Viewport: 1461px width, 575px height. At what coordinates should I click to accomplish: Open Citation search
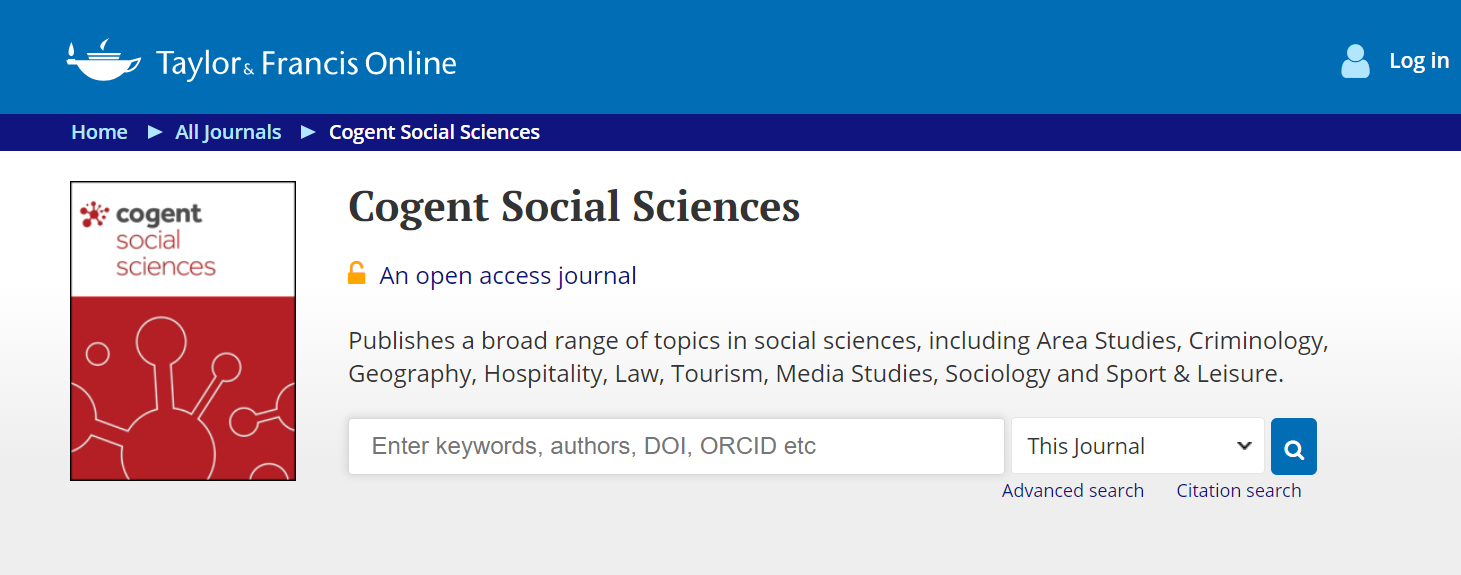[1238, 491]
